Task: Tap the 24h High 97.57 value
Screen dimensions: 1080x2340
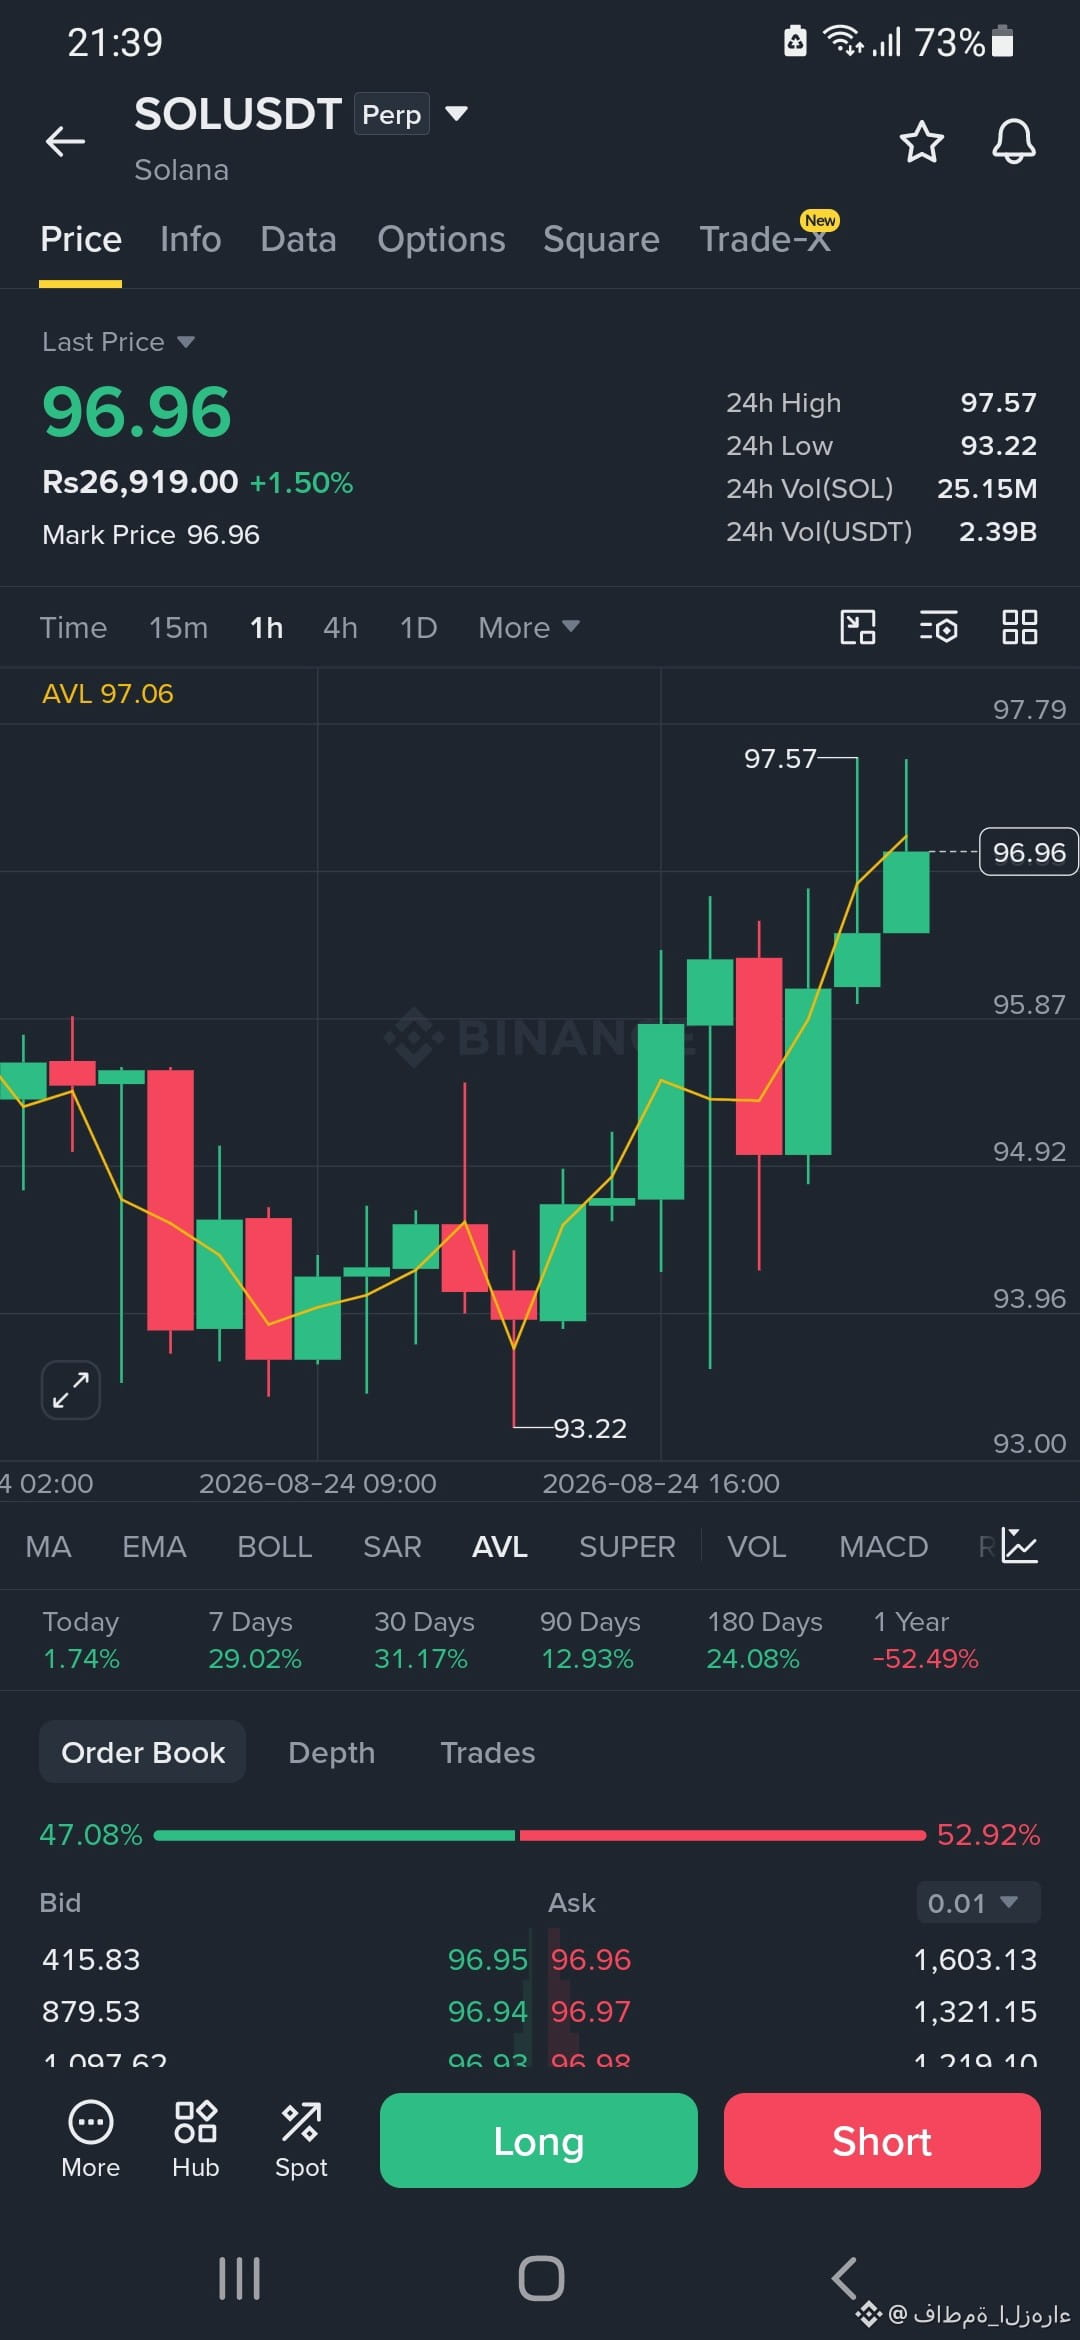Action: (998, 403)
